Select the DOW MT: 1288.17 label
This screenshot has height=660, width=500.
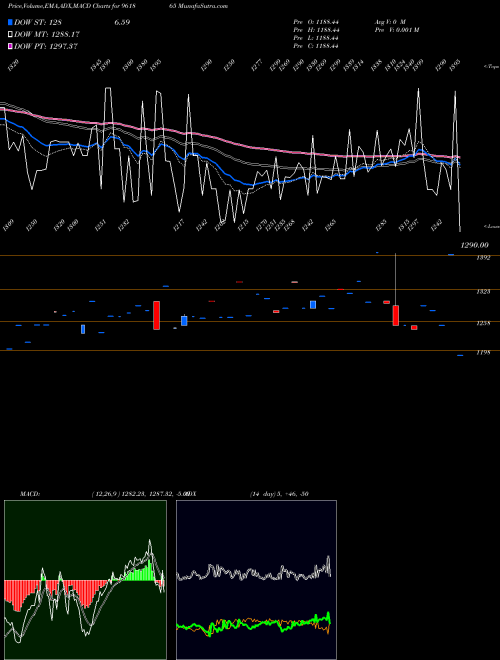(x=46, y=35)
